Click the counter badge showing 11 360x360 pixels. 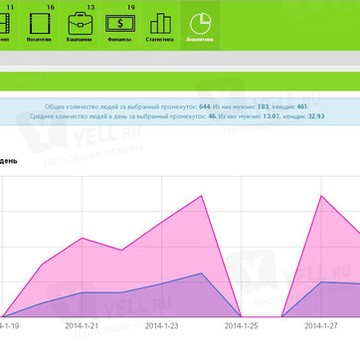coord(10,7)
